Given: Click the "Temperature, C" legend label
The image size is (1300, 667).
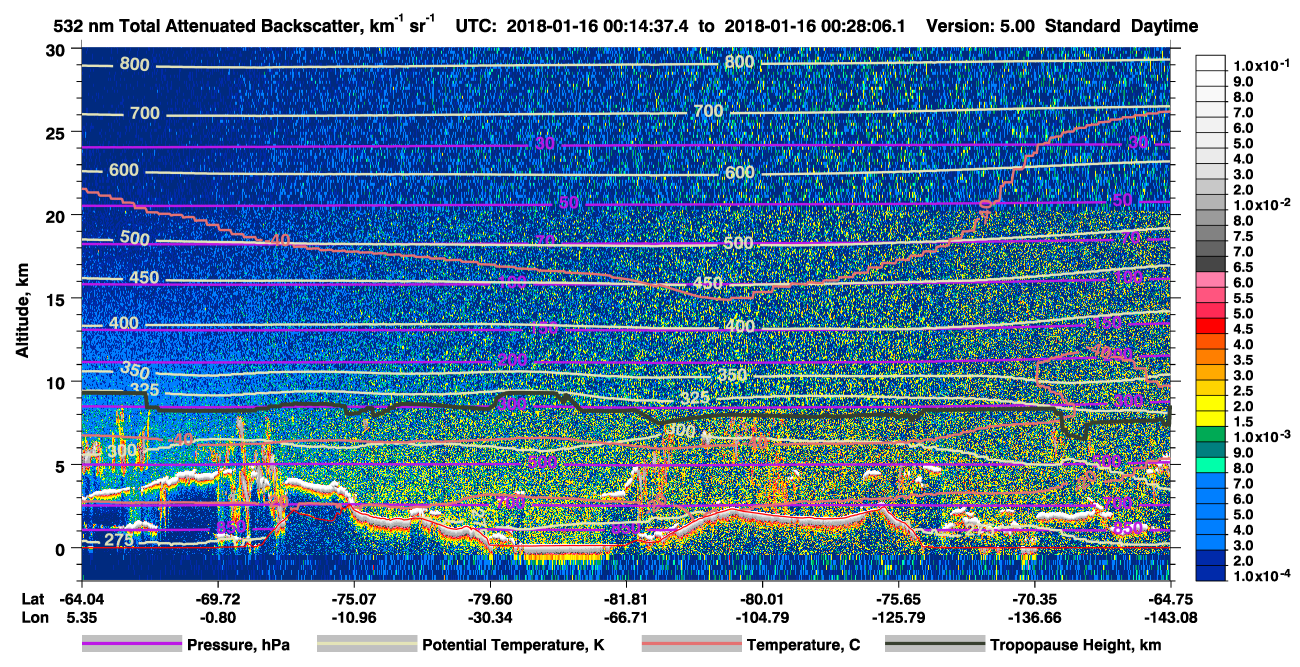Looking at the screenshot, I should pyautogui.click(x=804, y=646).
